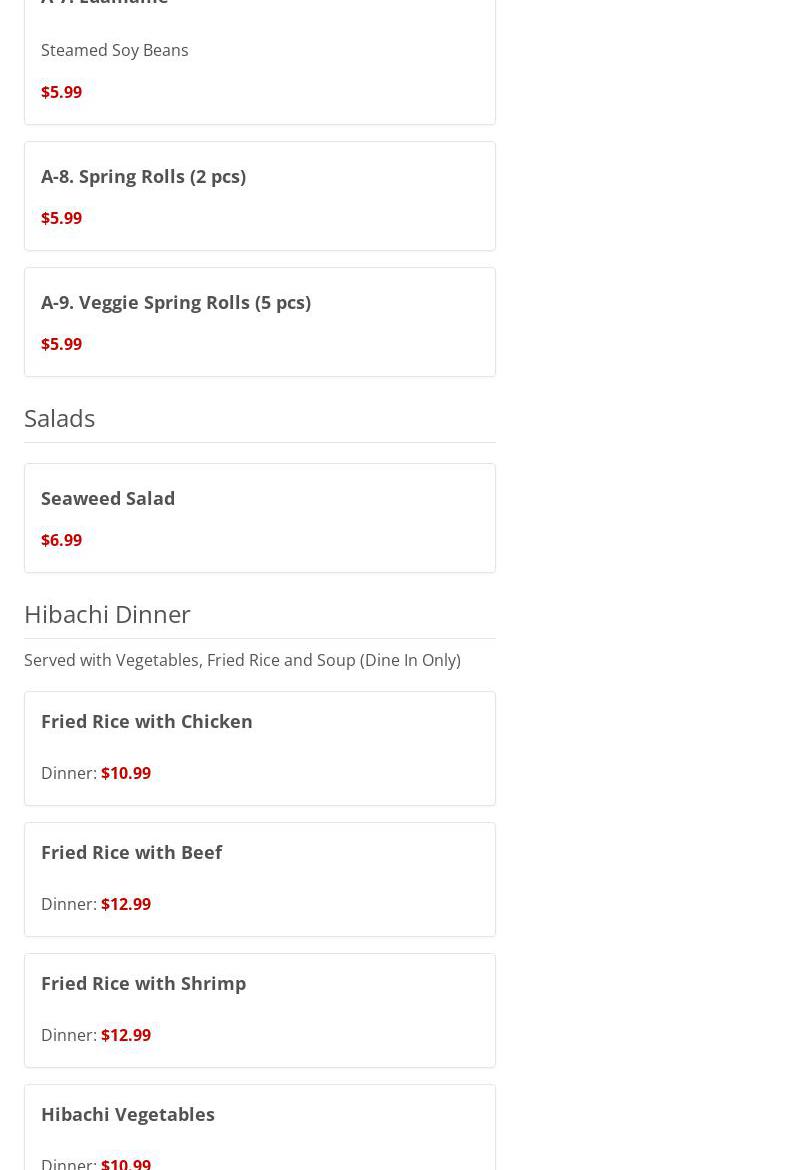Click the $10.99 dinner price for Chicken
This screenshot has height=1170, width=785.
pyautogui.click(x=126, y=773)
